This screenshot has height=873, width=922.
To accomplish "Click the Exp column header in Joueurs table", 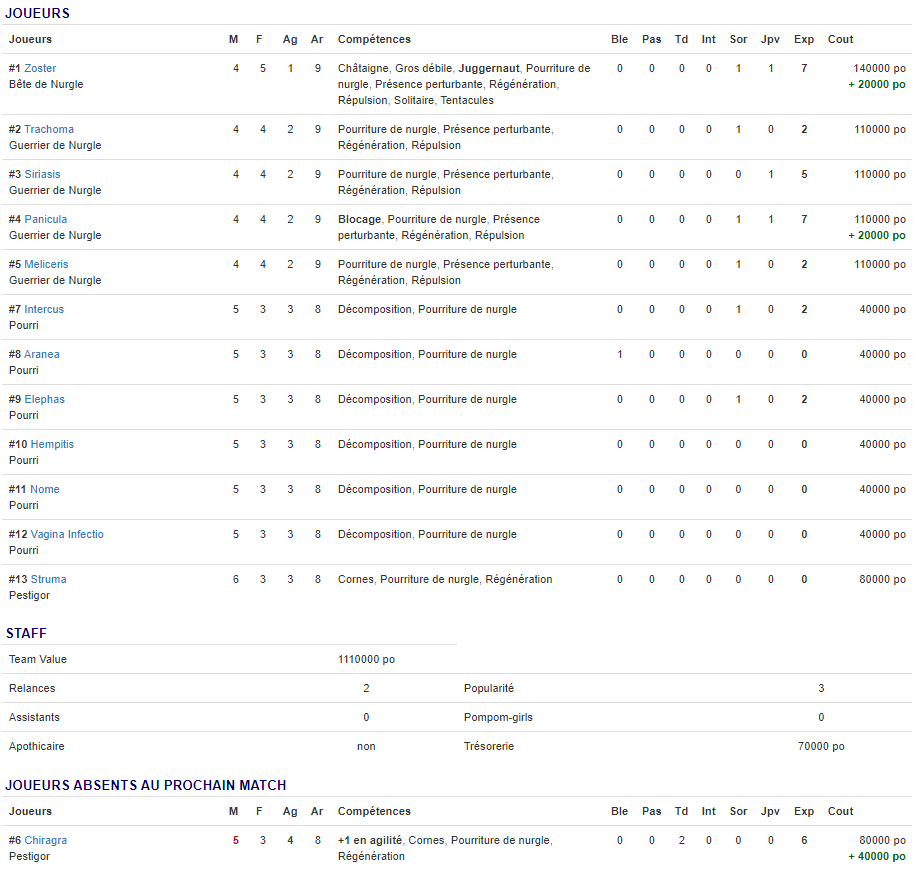I will [804, 39].
